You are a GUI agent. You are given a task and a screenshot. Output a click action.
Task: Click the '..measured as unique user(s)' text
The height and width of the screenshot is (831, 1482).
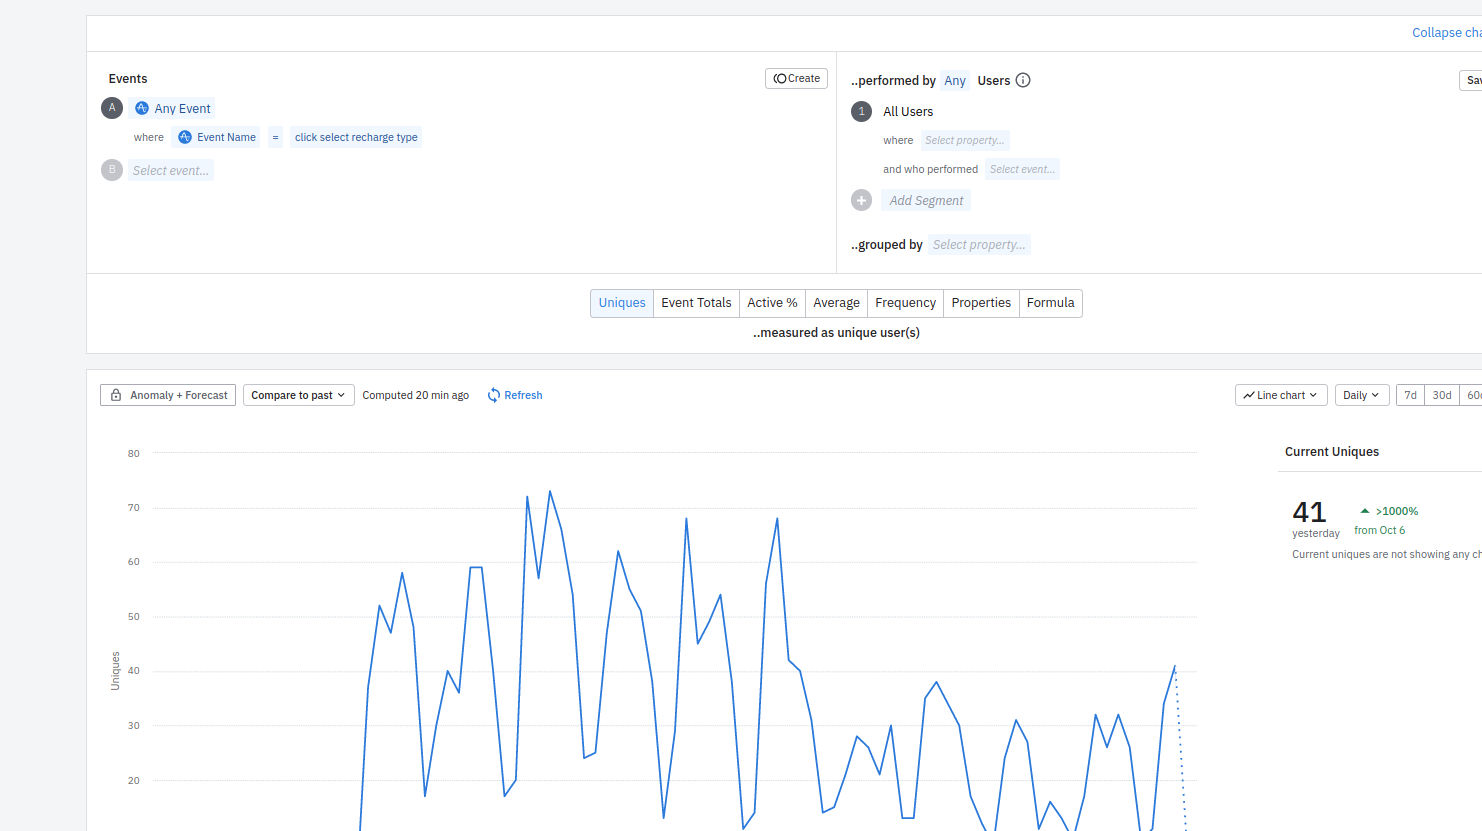point(836,333)
